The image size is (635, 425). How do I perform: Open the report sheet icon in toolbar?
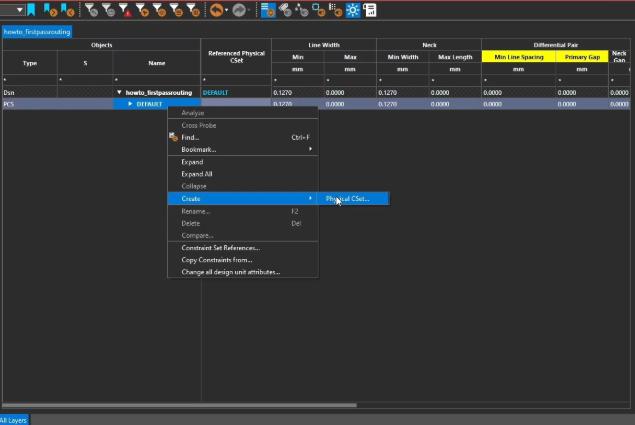pyautogui.click(x=370, y=10)
